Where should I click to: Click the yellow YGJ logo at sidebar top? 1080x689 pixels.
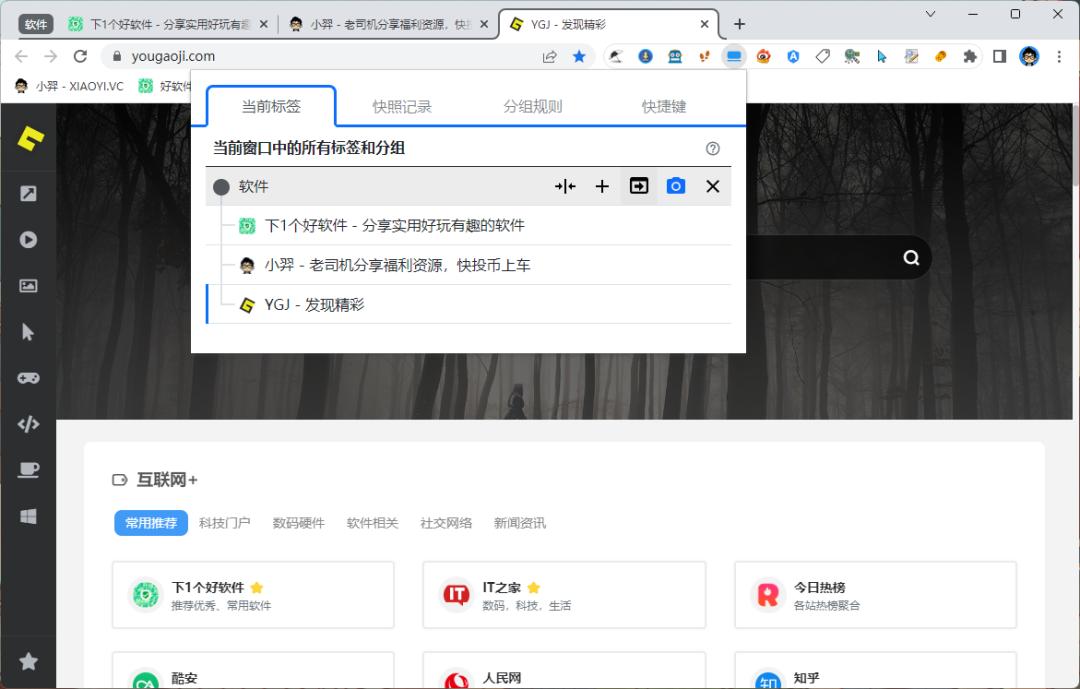point(27,141)
